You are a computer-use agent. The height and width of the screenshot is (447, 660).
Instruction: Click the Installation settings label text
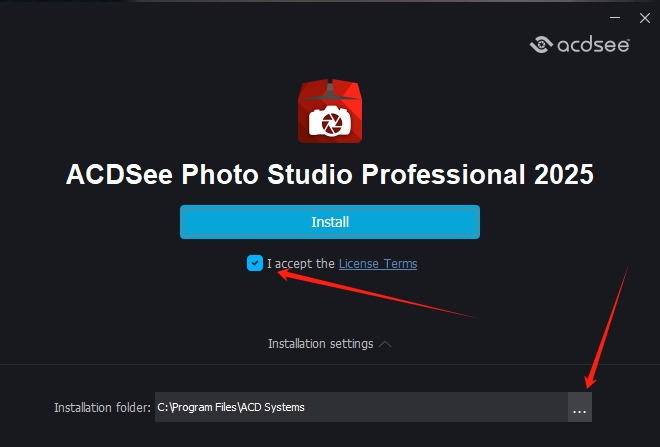tap(320, 344)
